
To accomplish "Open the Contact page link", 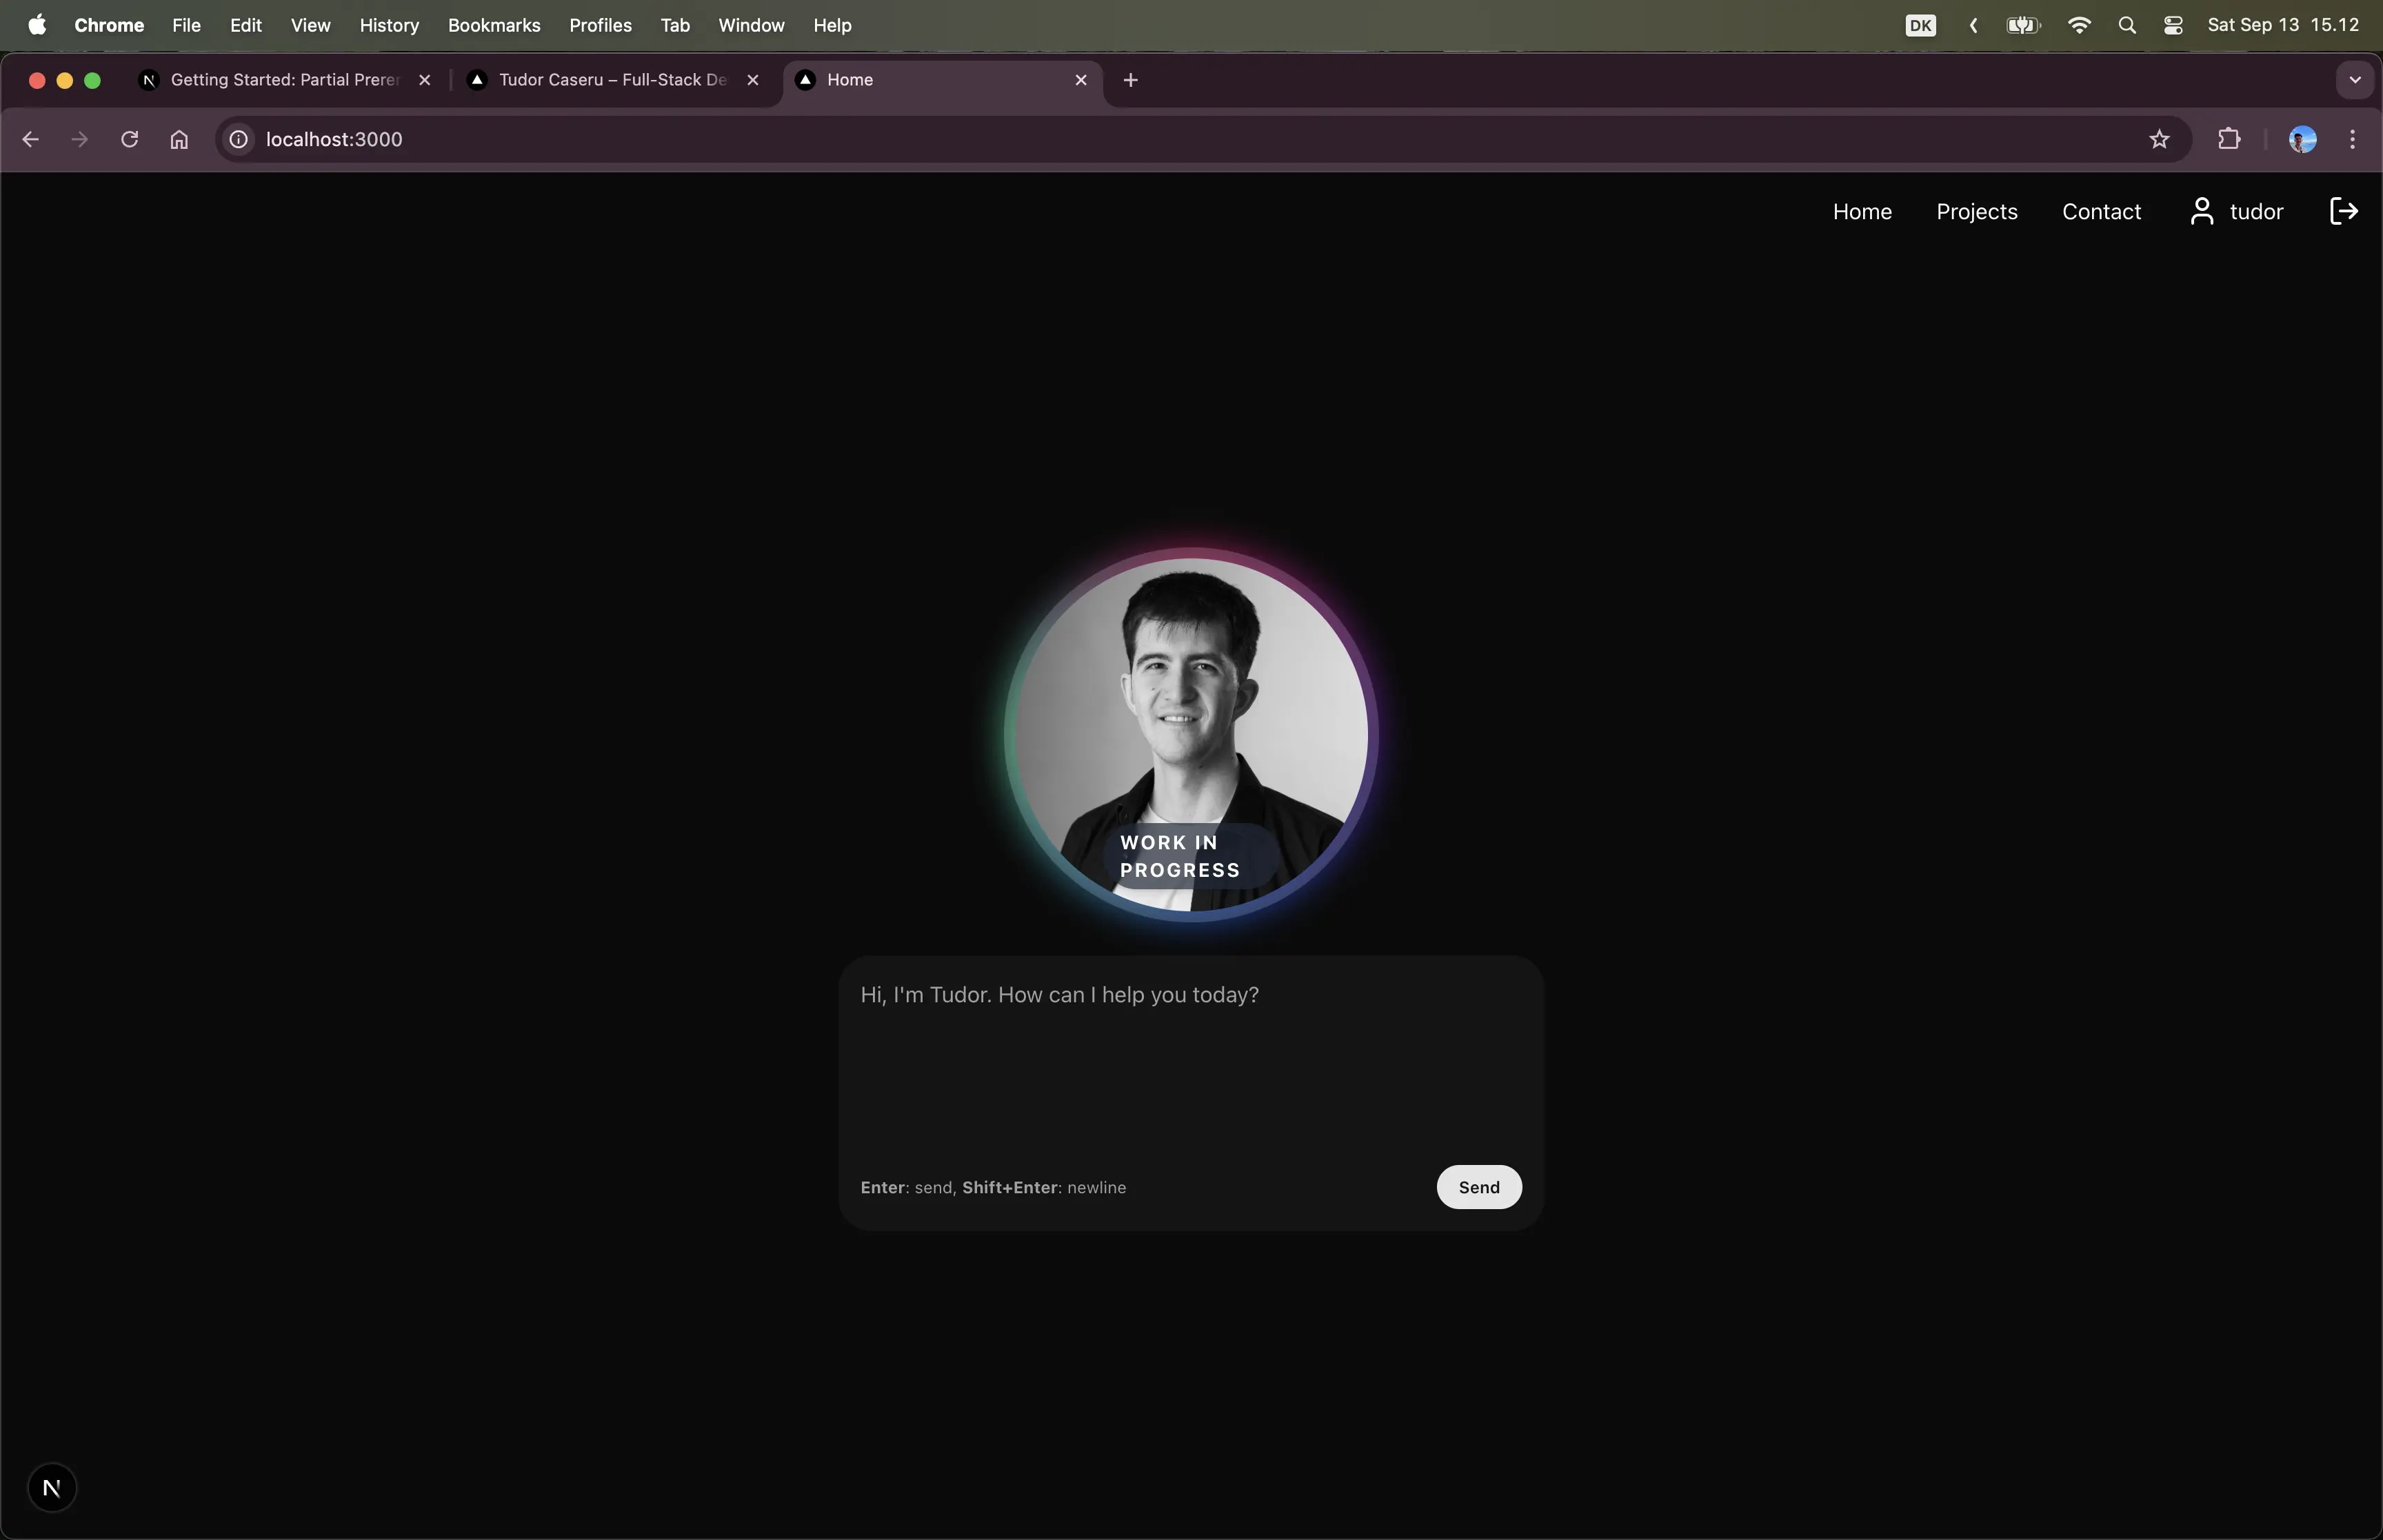I will [x=2101, y=211].
